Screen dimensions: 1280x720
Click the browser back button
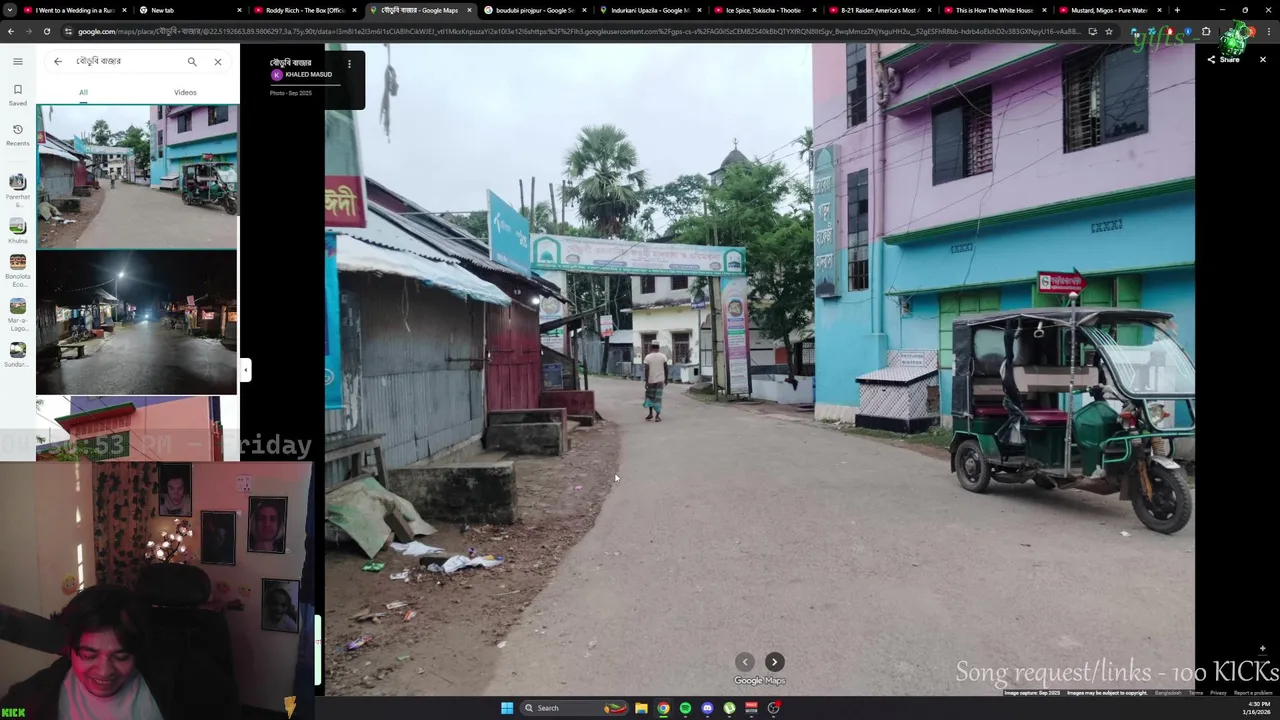[x=10, y=31]
